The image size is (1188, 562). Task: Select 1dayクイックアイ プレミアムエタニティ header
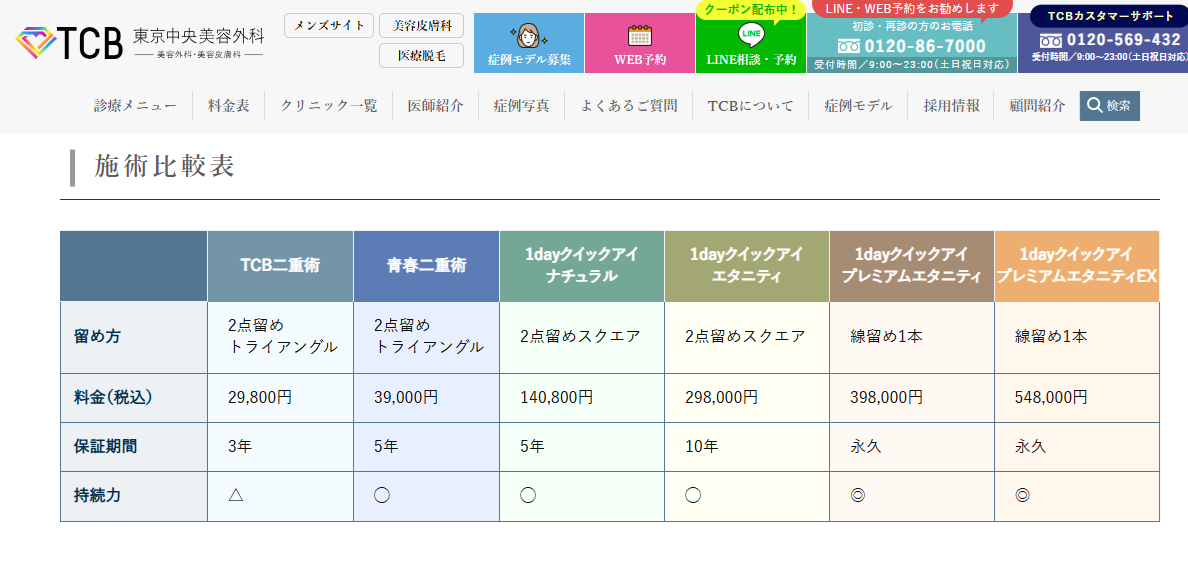(x=912, y=266)
